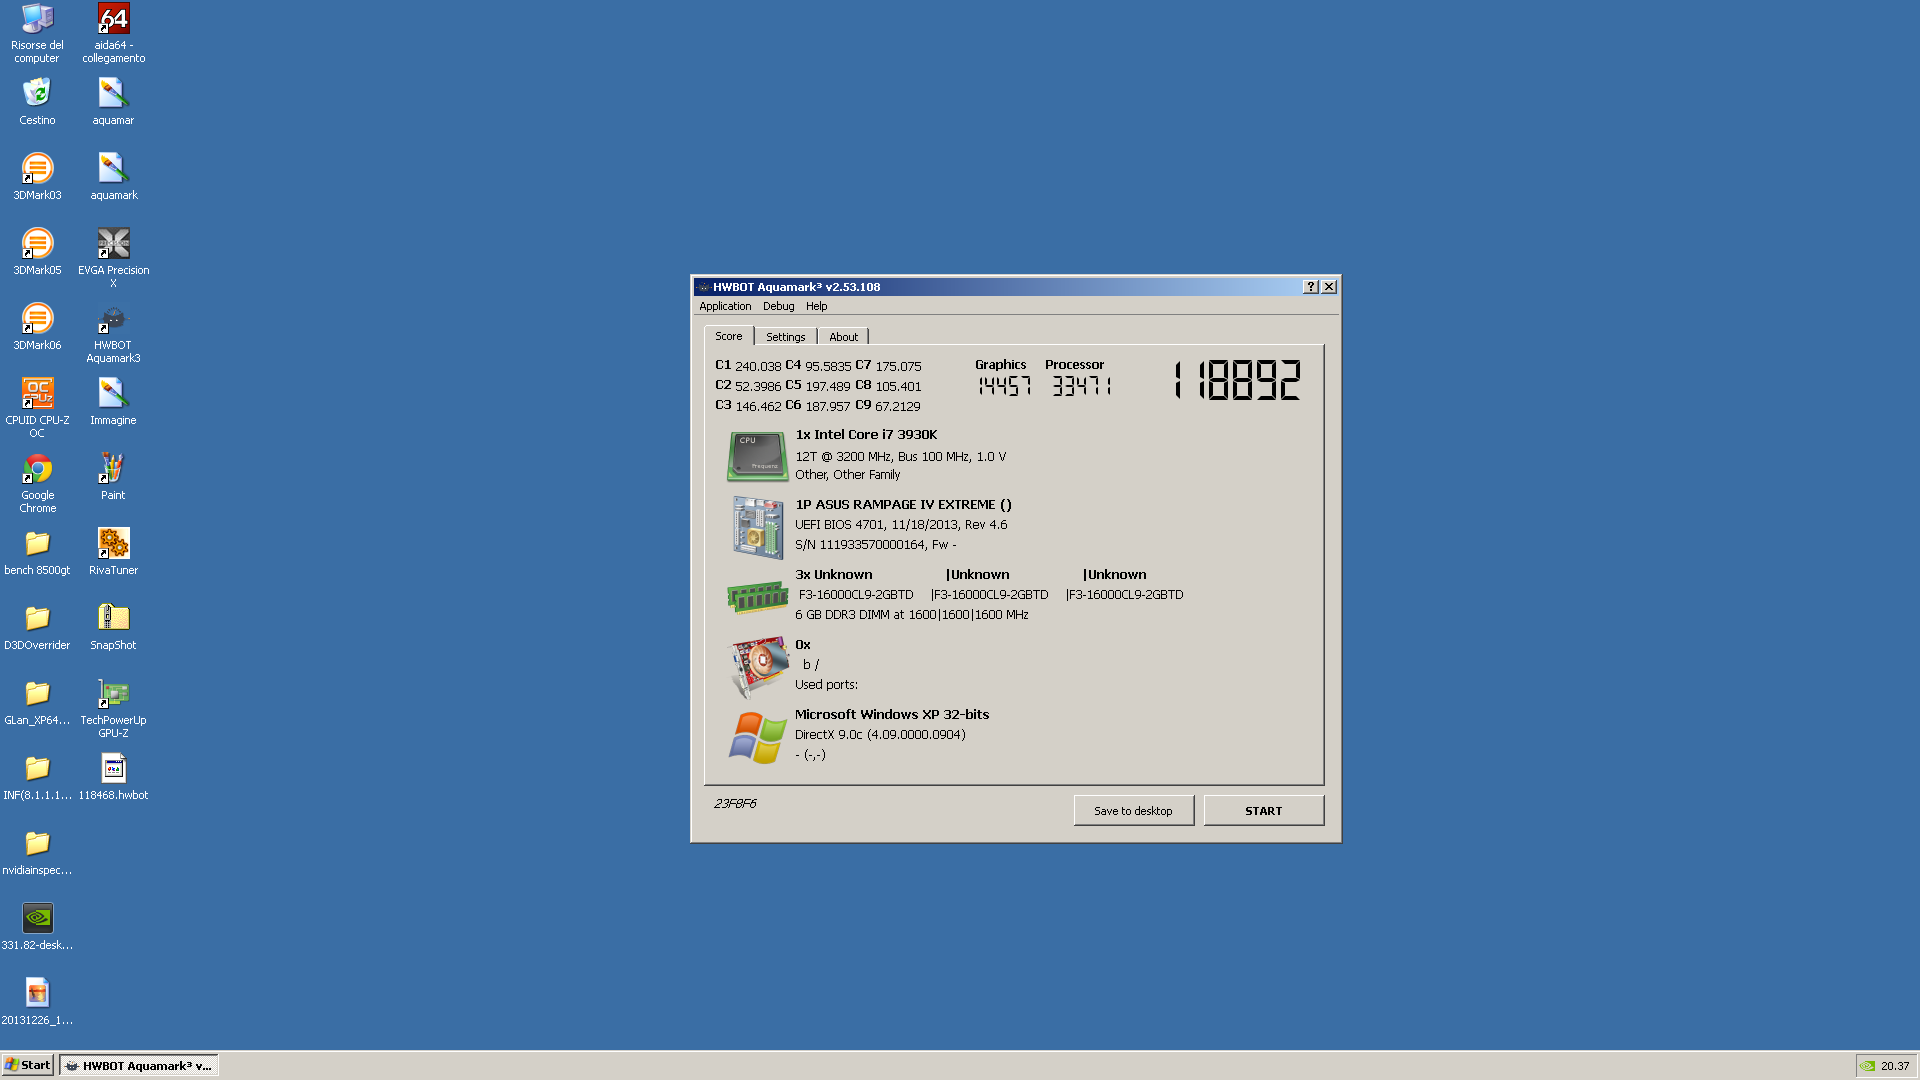
Task: Click the Microsoft Windows XP 32-bits text
Action: coord(892,714)
